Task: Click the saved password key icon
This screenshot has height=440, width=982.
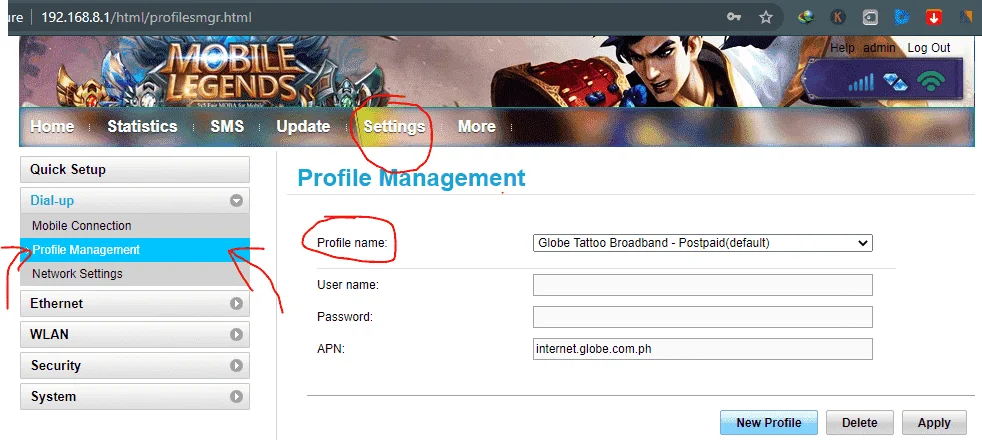Action: [x=734, y=17]
